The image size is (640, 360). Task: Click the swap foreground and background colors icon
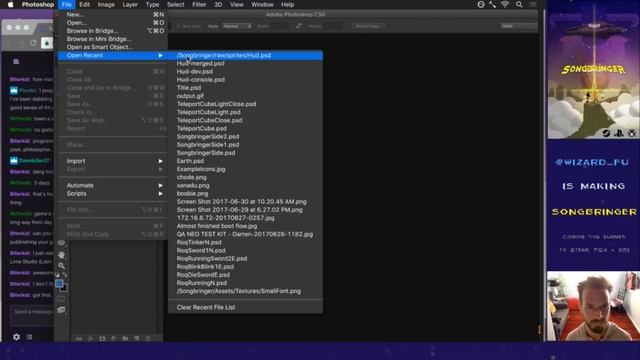click(x=65, y=275)
